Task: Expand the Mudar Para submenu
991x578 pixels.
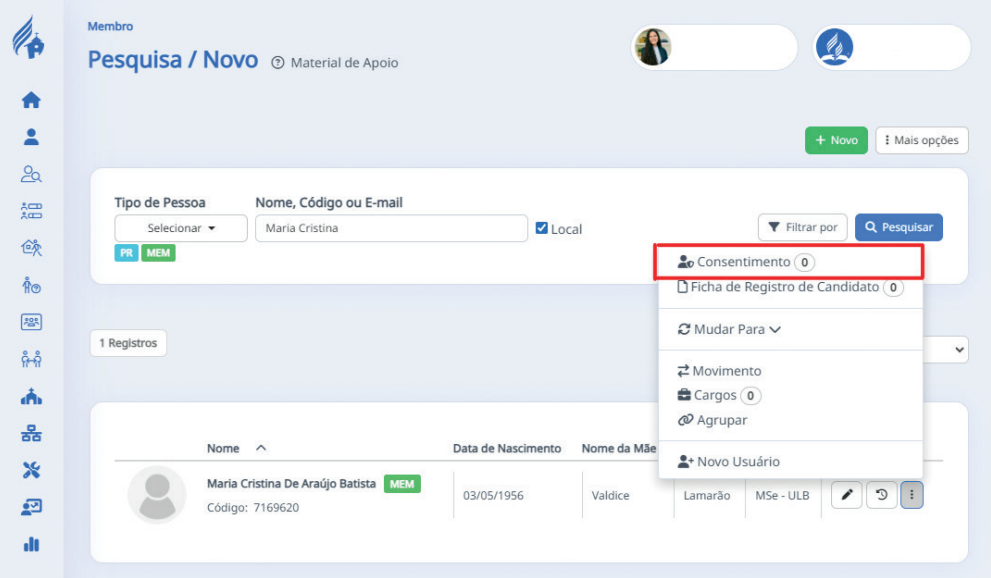Action: (x=729, y=329)
